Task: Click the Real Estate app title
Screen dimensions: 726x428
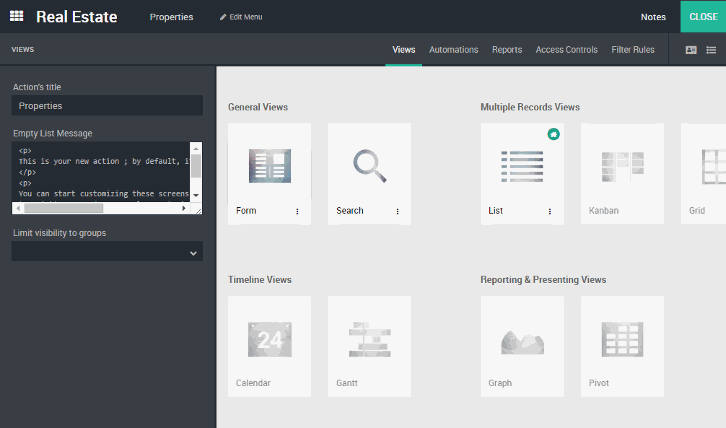Action: [77, 17]
